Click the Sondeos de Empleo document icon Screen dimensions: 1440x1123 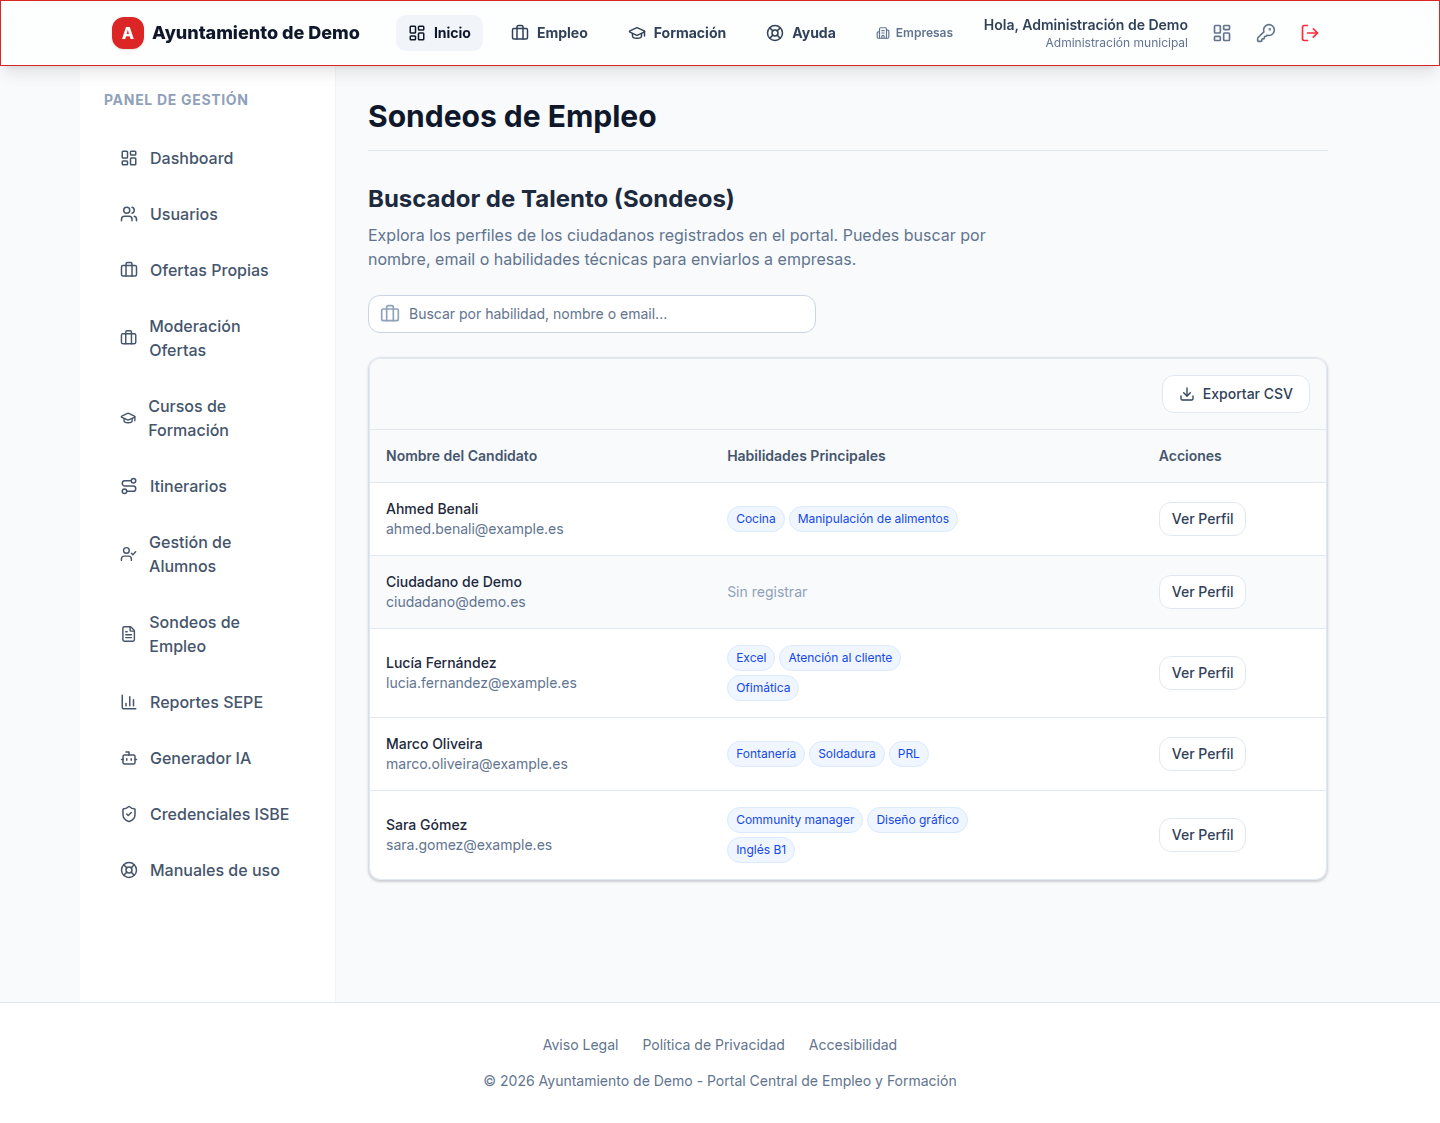click(x=128, y=634)
